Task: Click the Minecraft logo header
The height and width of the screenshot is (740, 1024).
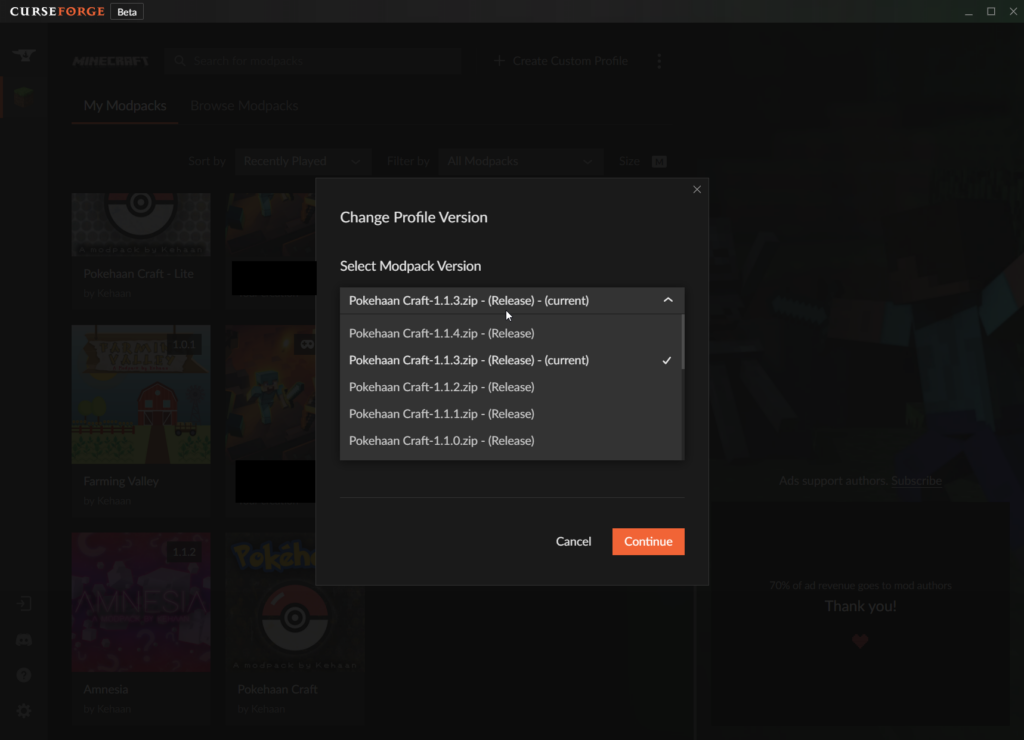Action: (111, 61)
